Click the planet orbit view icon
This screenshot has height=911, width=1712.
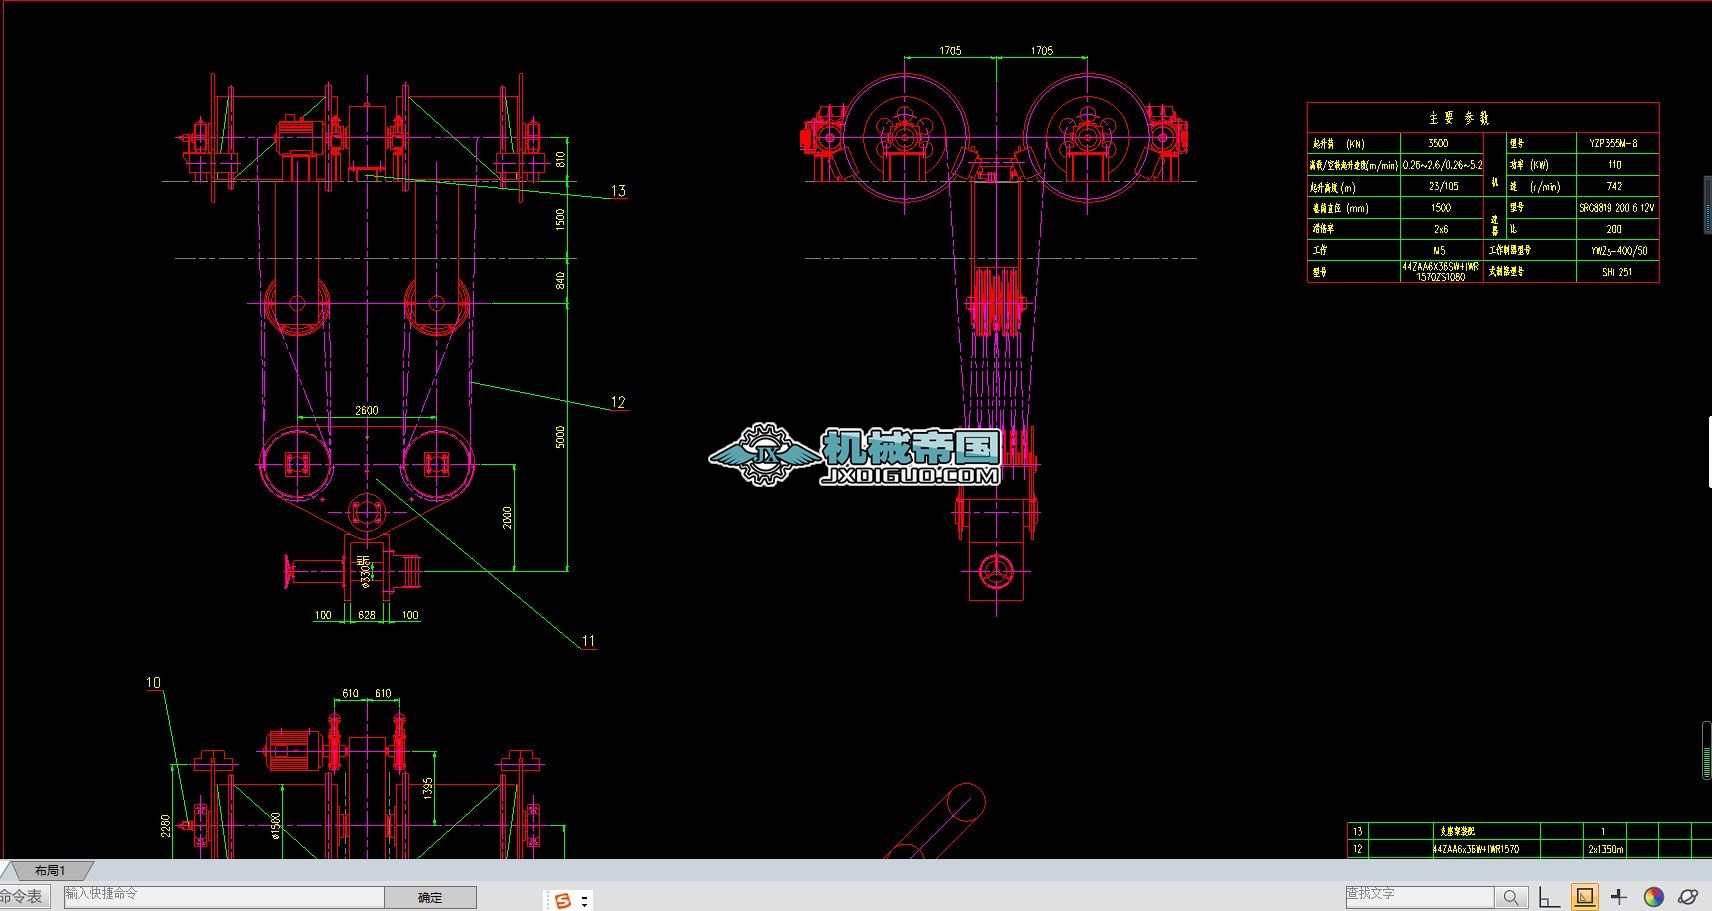coord(1688,897)
